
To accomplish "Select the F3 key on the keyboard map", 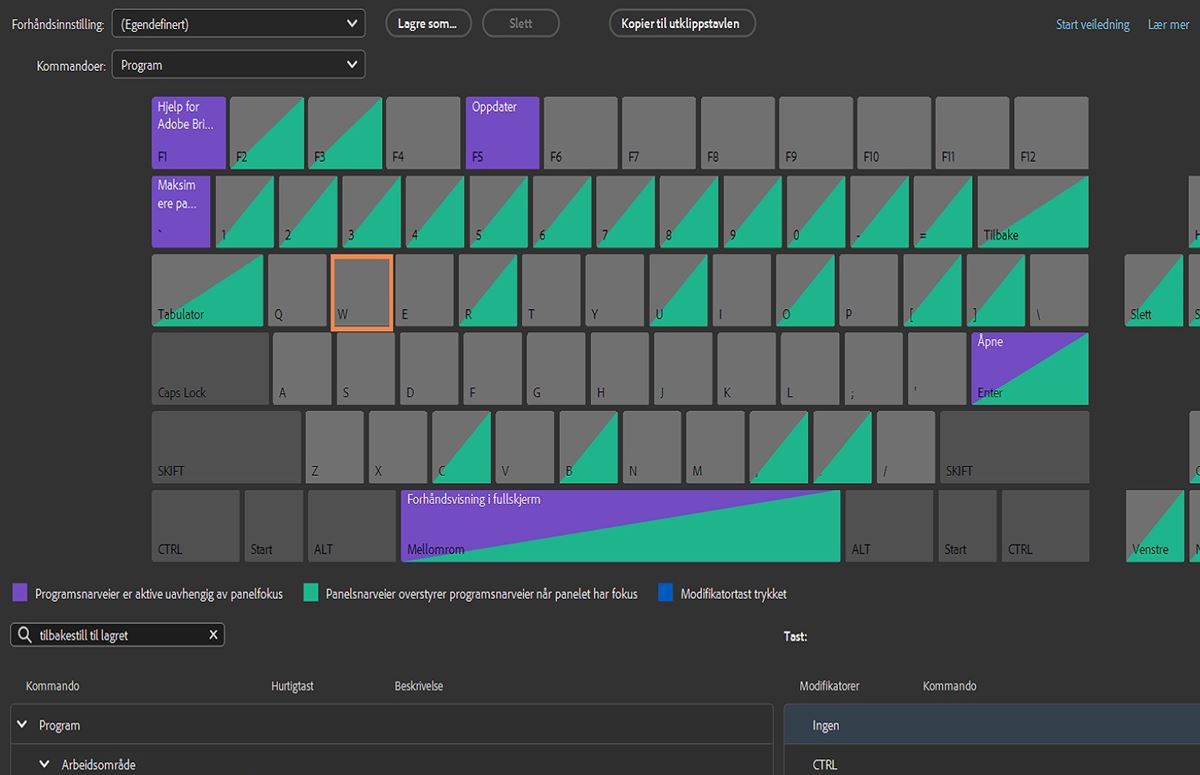I will [345, 133].
